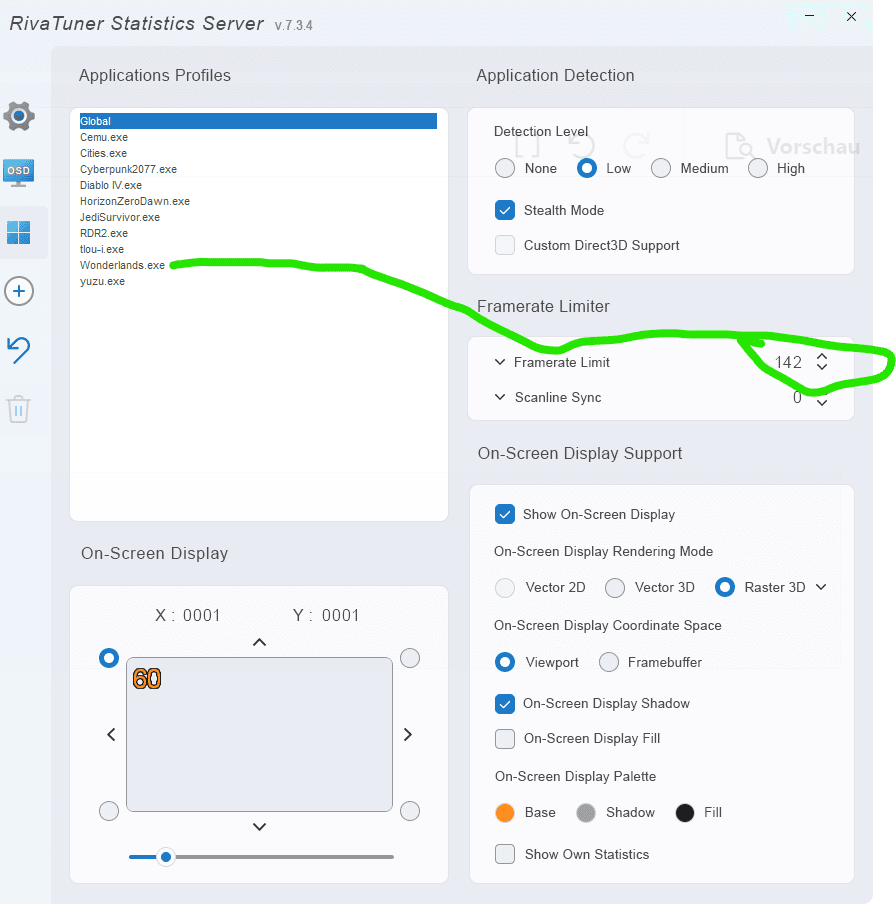Move OSD position left with left arrow
This screenshot has height=906, width=896.
point(111,734)
